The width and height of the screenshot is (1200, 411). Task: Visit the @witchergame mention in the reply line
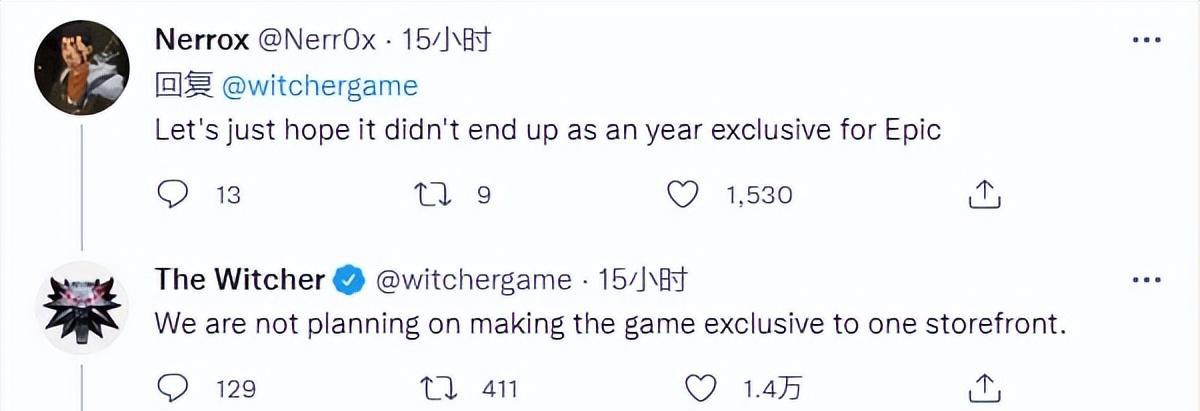point(318,86)
